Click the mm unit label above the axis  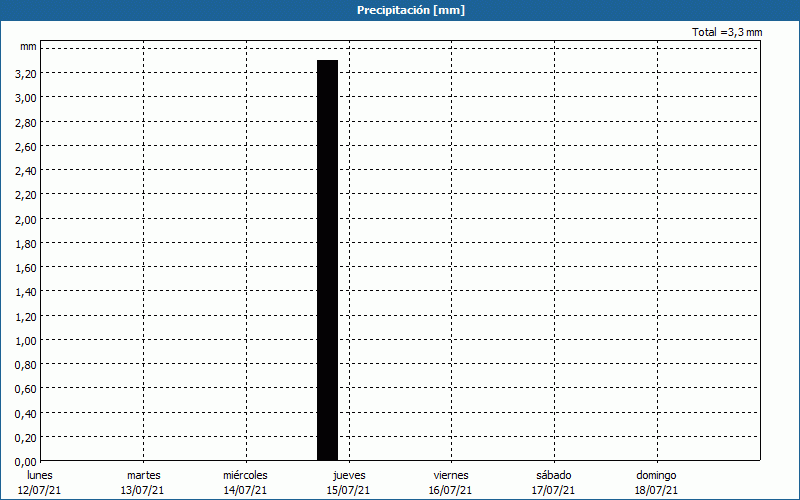(28, 47)
